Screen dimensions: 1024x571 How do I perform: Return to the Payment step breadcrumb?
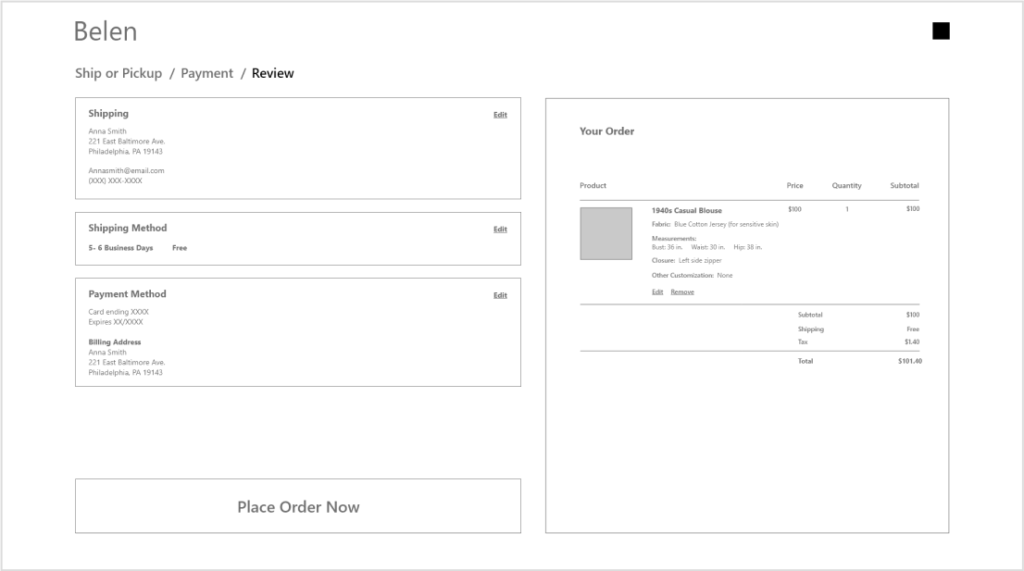[x=207, y=73]
